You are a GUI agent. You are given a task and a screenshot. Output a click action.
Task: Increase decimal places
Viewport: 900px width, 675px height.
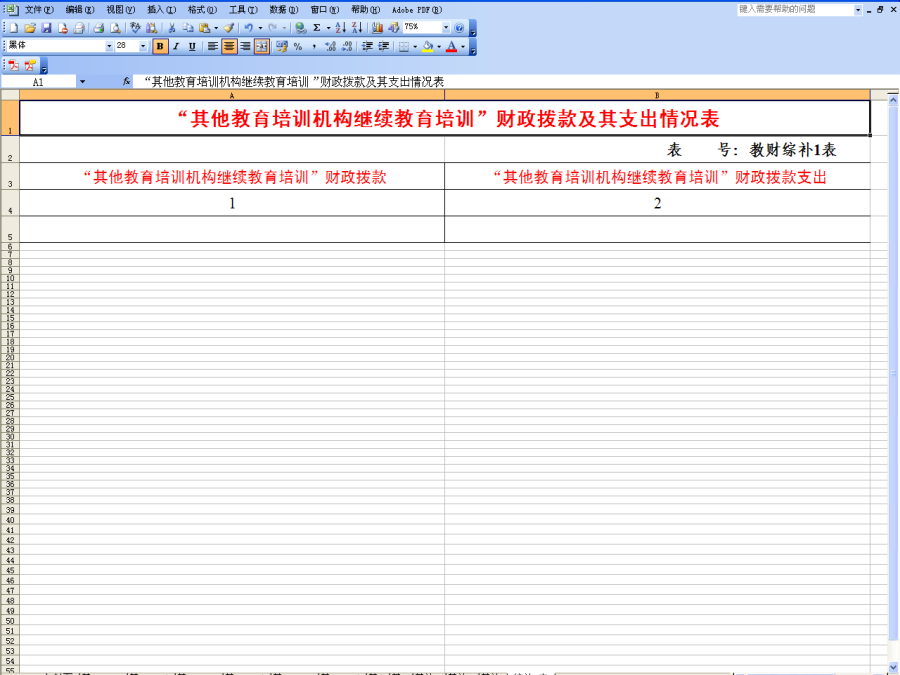click(331, 46)
